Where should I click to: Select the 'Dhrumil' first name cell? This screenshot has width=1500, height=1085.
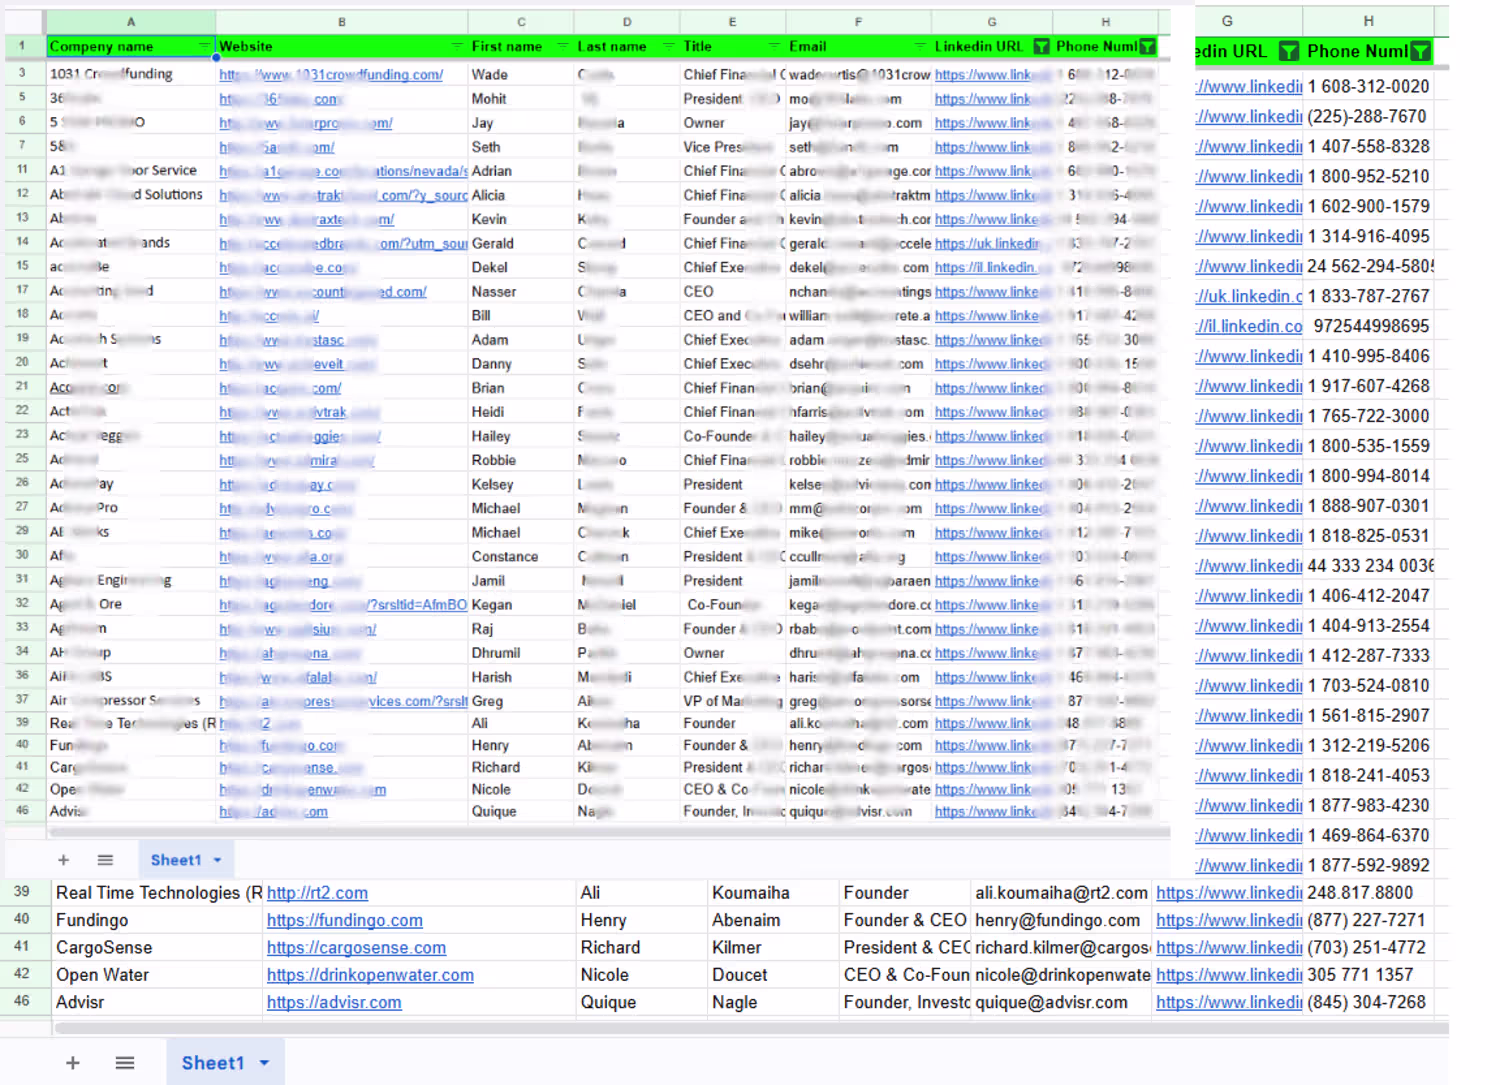521,652
